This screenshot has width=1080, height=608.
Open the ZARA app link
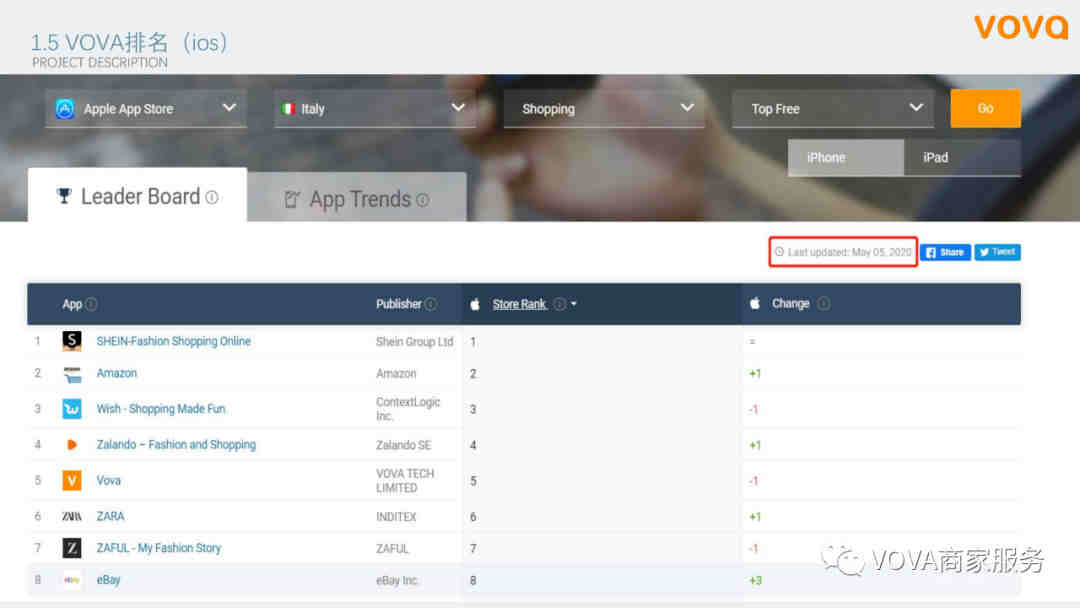coord(110,516)
